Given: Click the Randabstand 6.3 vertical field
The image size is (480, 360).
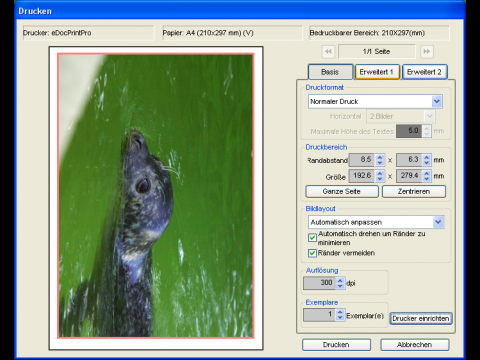Looking at the screenshot, I should pyautogui.click(x=409, y=160).
